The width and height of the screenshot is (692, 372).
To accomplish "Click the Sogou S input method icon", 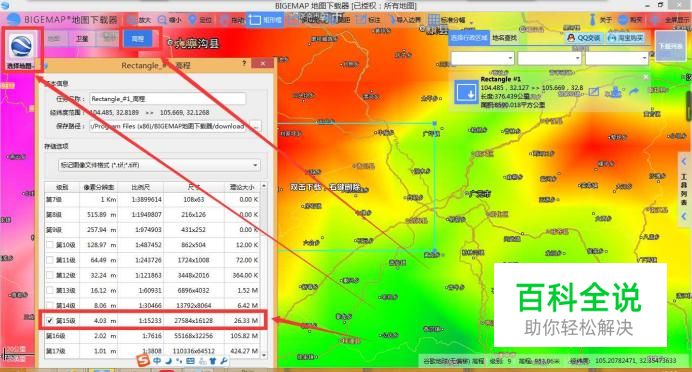I will pyautogui.click(x=143, y=361).
